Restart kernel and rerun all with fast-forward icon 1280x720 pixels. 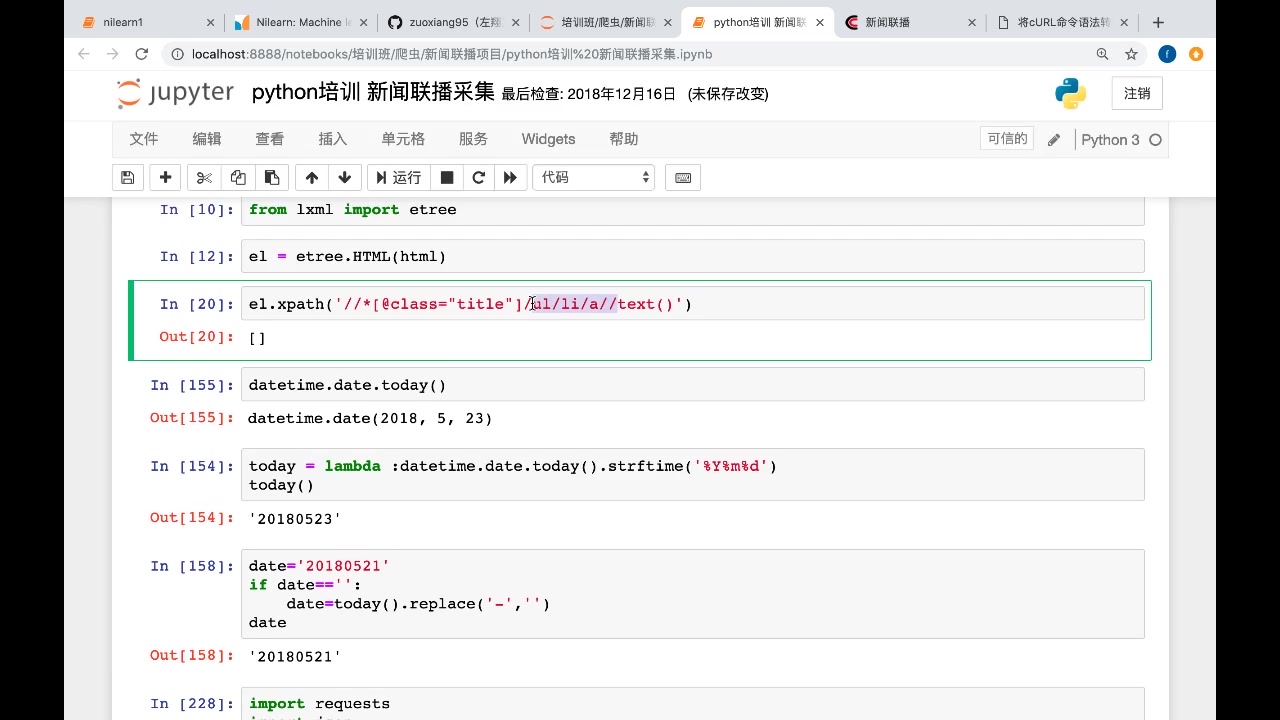point(510,178)
